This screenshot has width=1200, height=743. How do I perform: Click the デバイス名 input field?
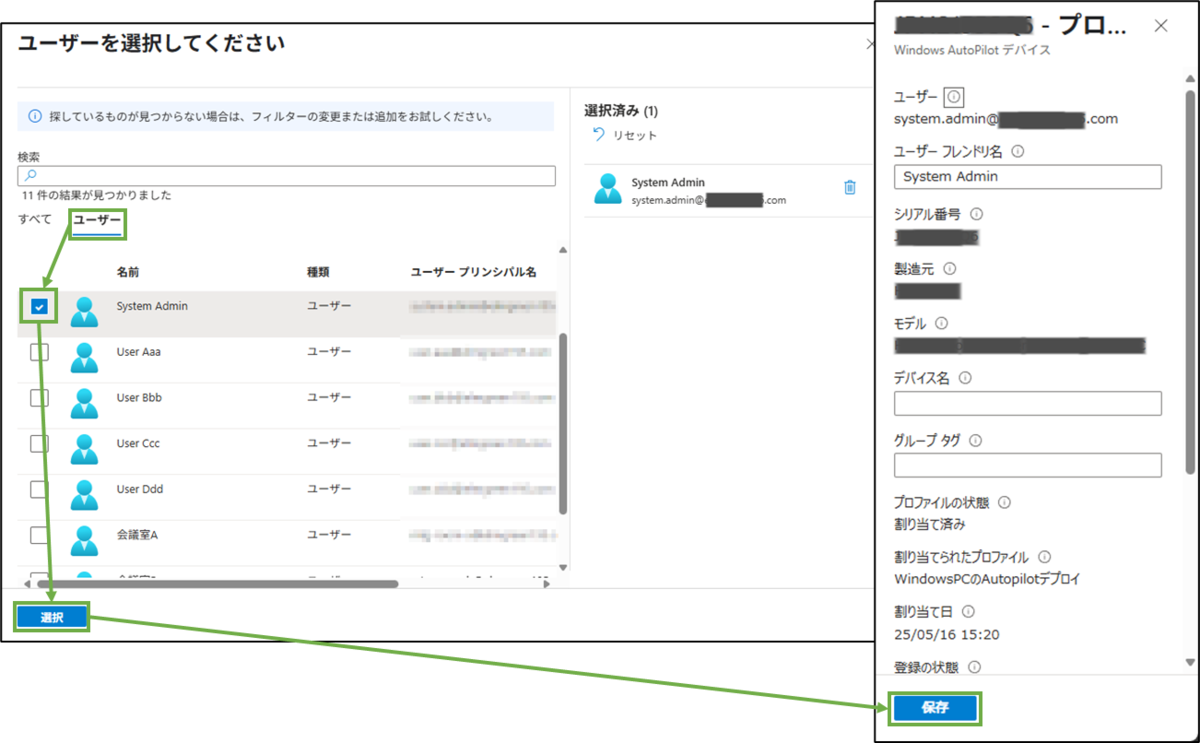(1028, 403)
